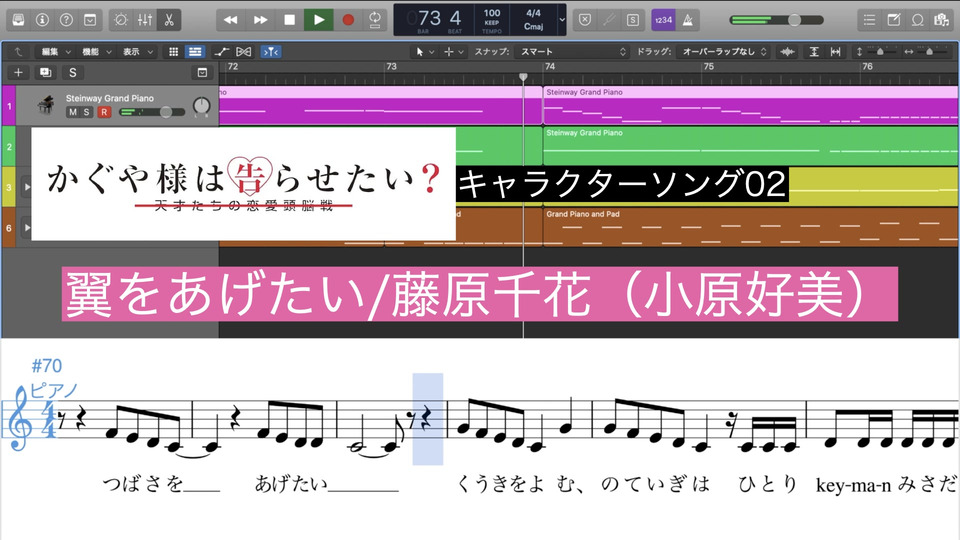Open List Editors icon

point(869,20)
